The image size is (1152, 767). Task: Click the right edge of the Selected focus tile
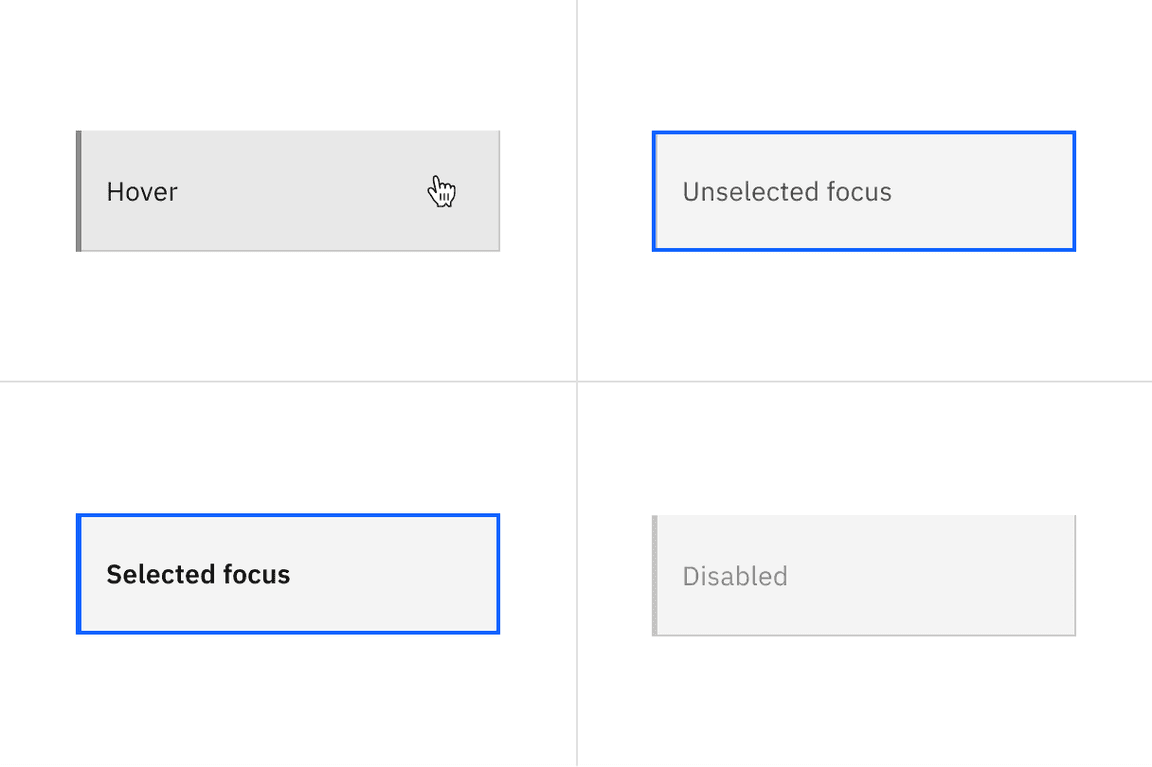[499, 574]
